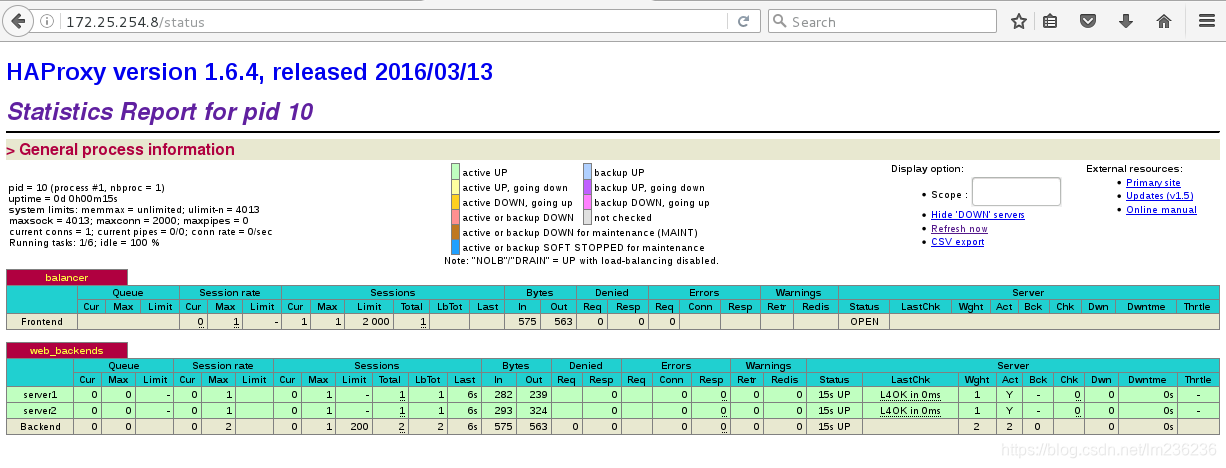This screenshot has width=1226, height=468.
Task: Open the Online manual link
Action: [x=1161, y=210]
